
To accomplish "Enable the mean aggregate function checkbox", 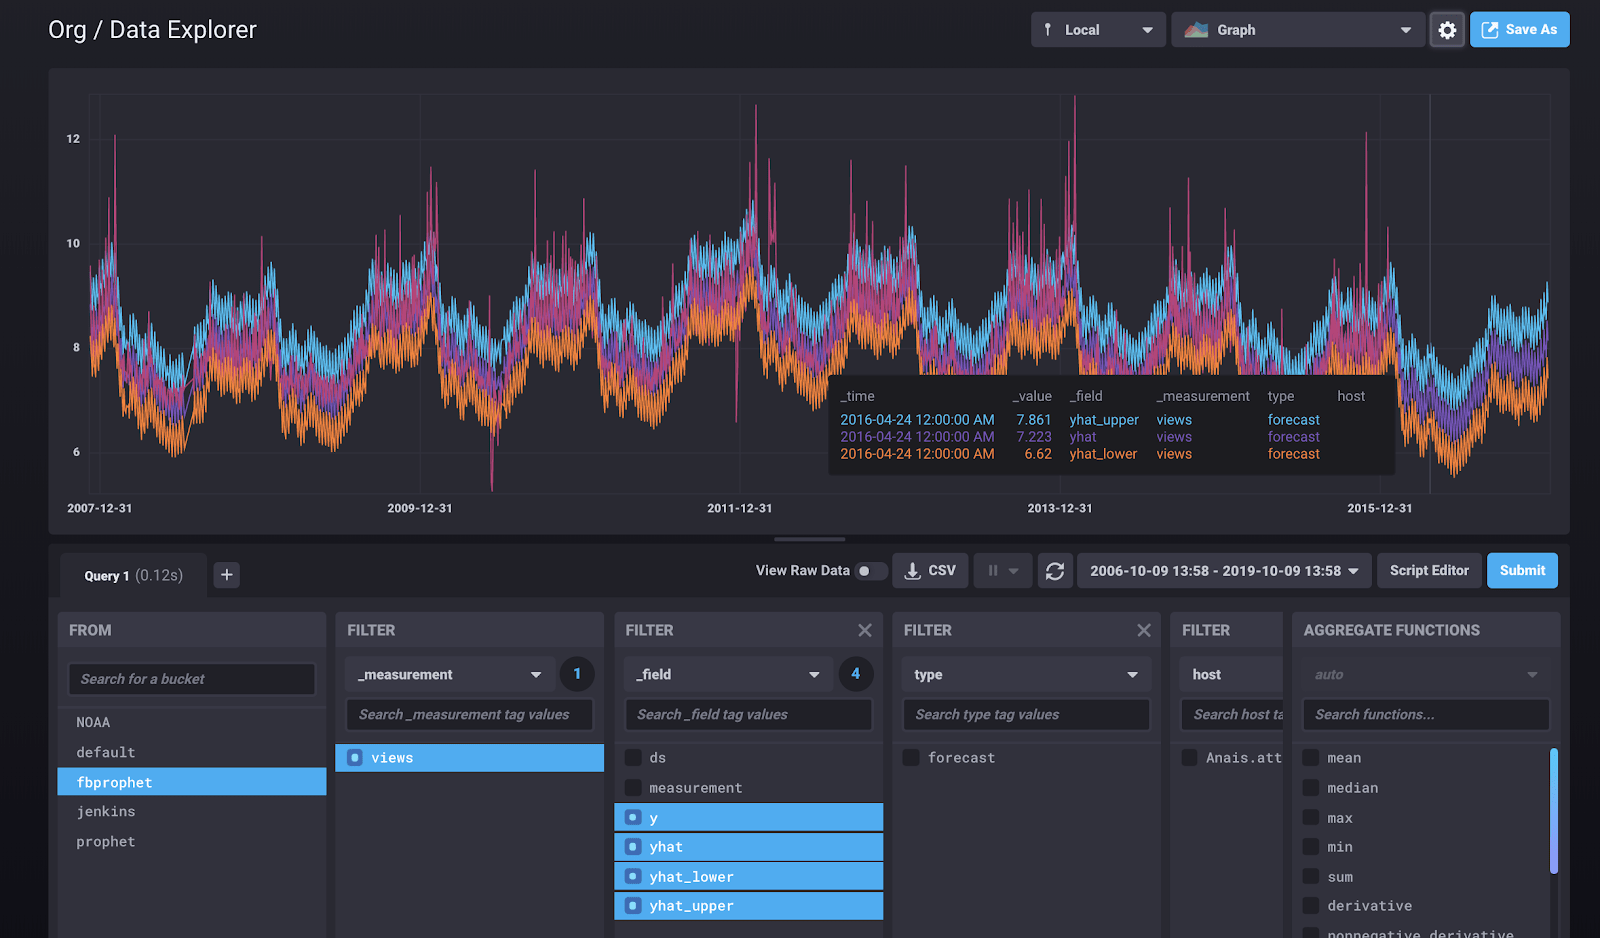I will (1310, 758).
